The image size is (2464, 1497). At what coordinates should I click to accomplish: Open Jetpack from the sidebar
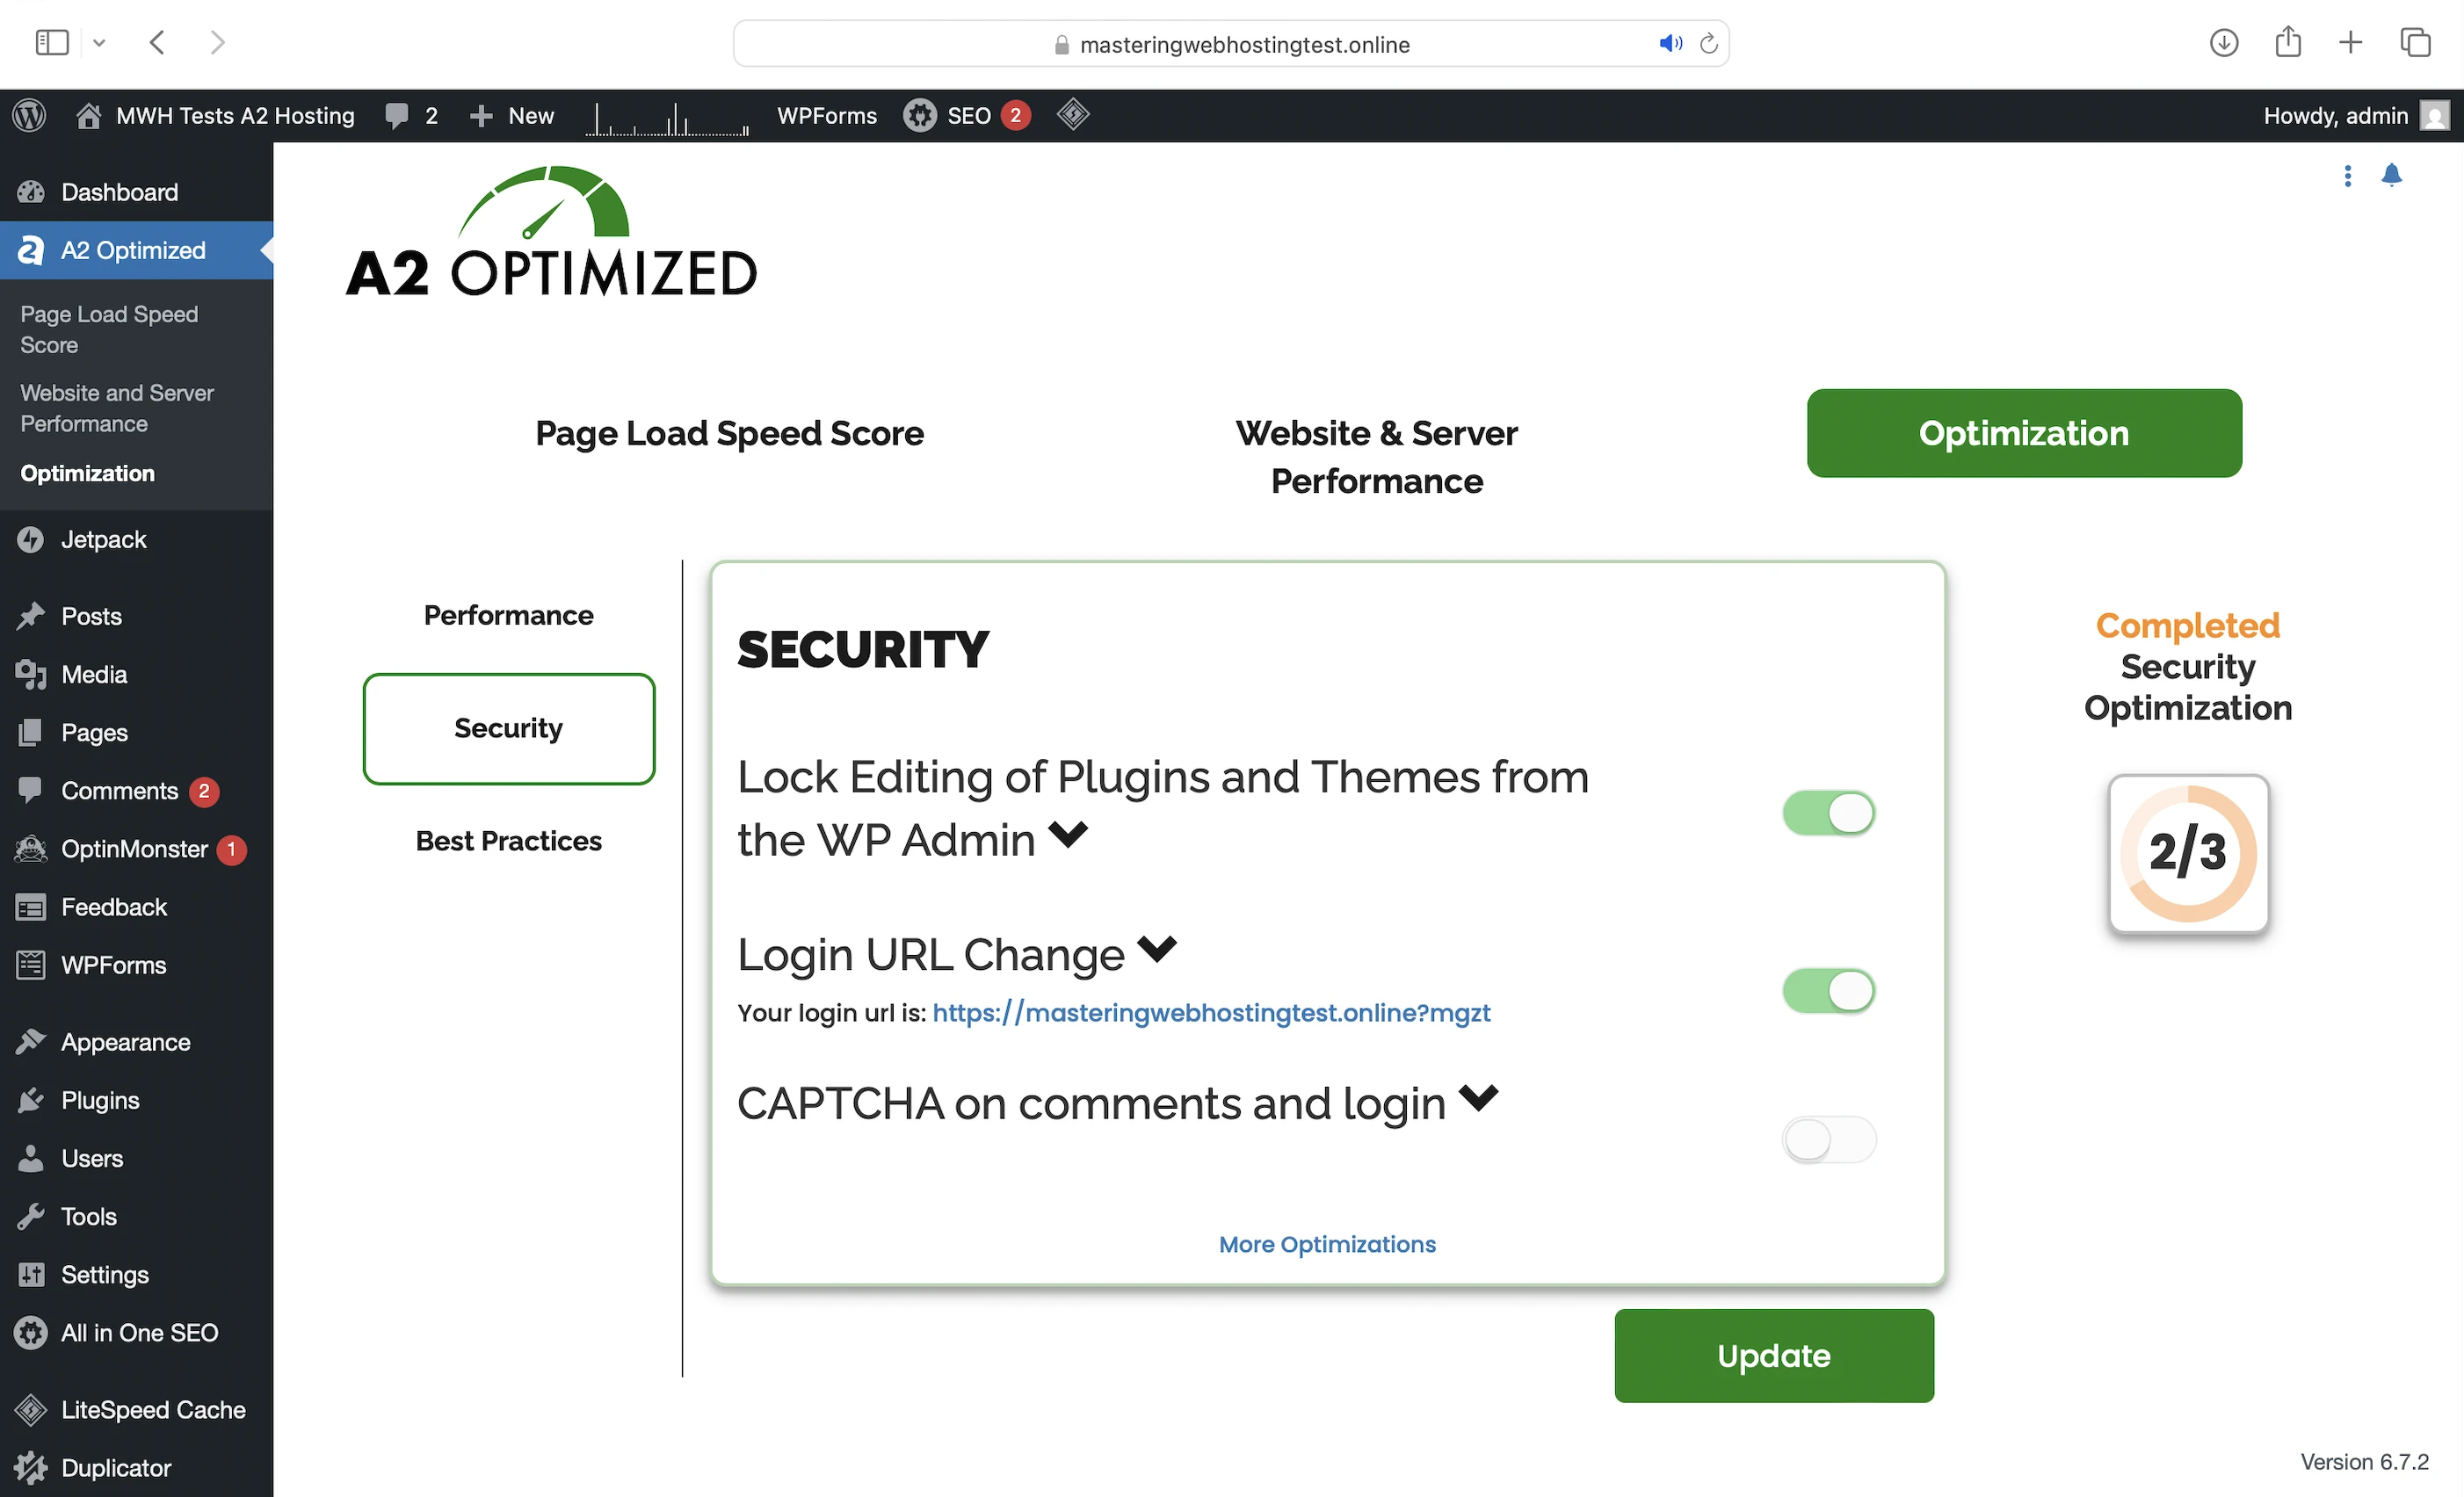(103, 540)
